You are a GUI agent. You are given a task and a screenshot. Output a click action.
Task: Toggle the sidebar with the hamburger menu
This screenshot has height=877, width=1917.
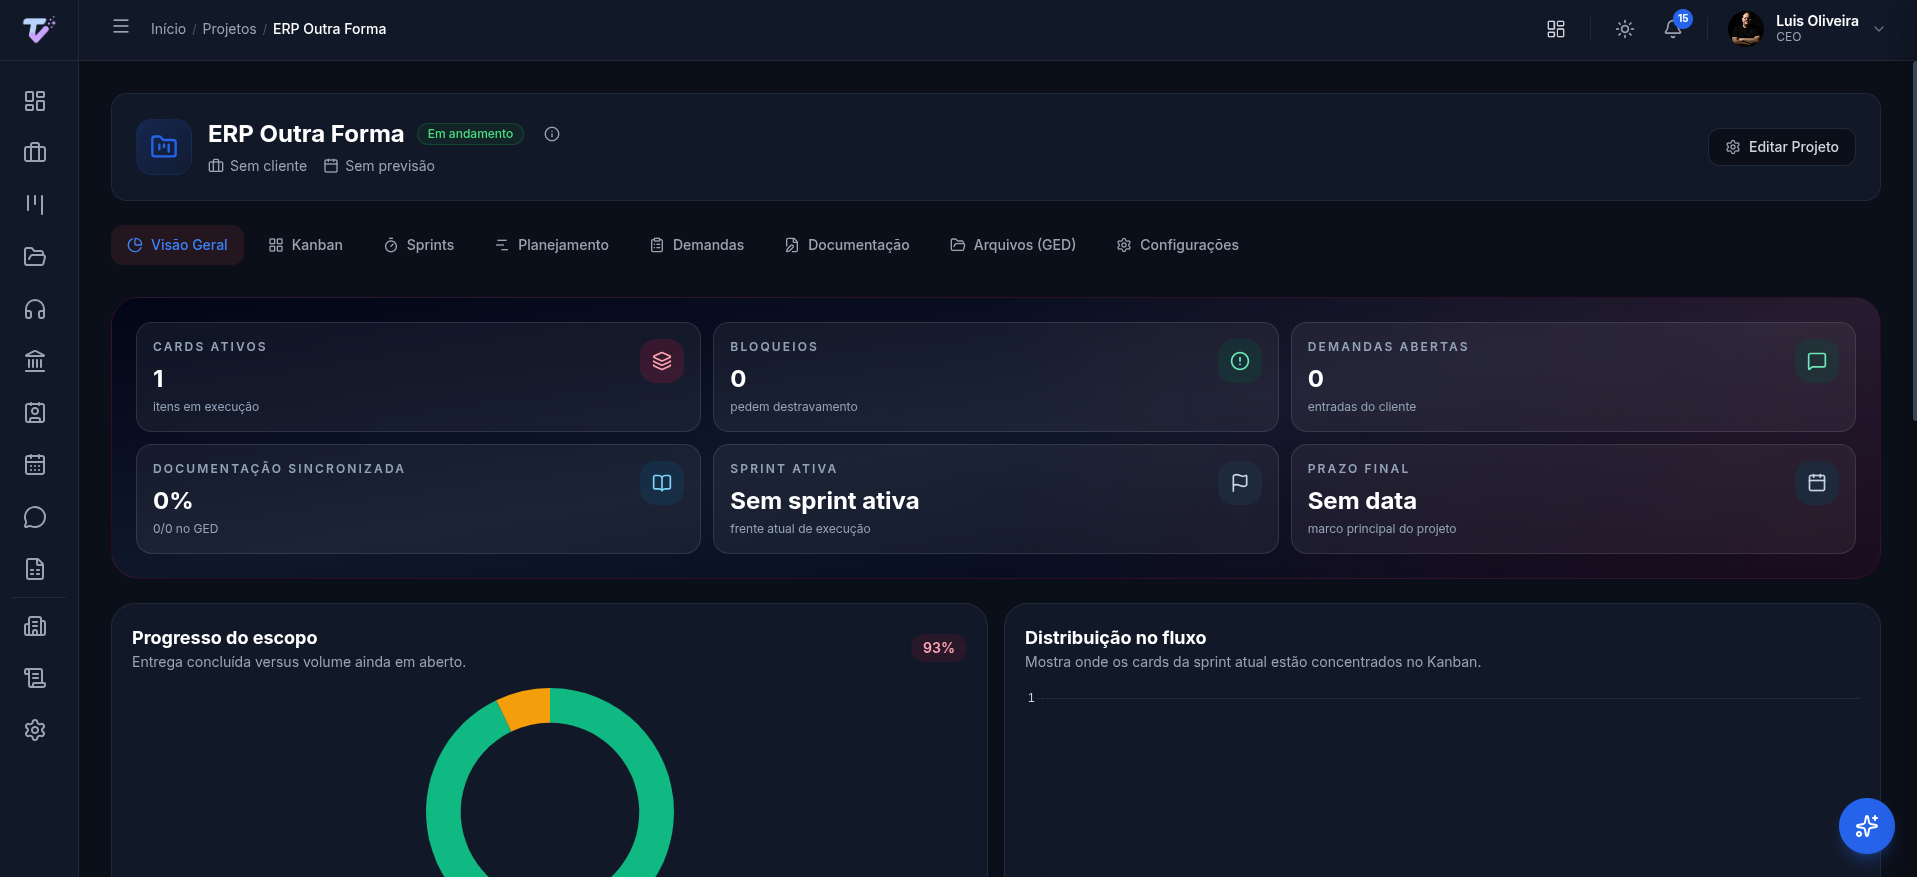tap(121, 27)
